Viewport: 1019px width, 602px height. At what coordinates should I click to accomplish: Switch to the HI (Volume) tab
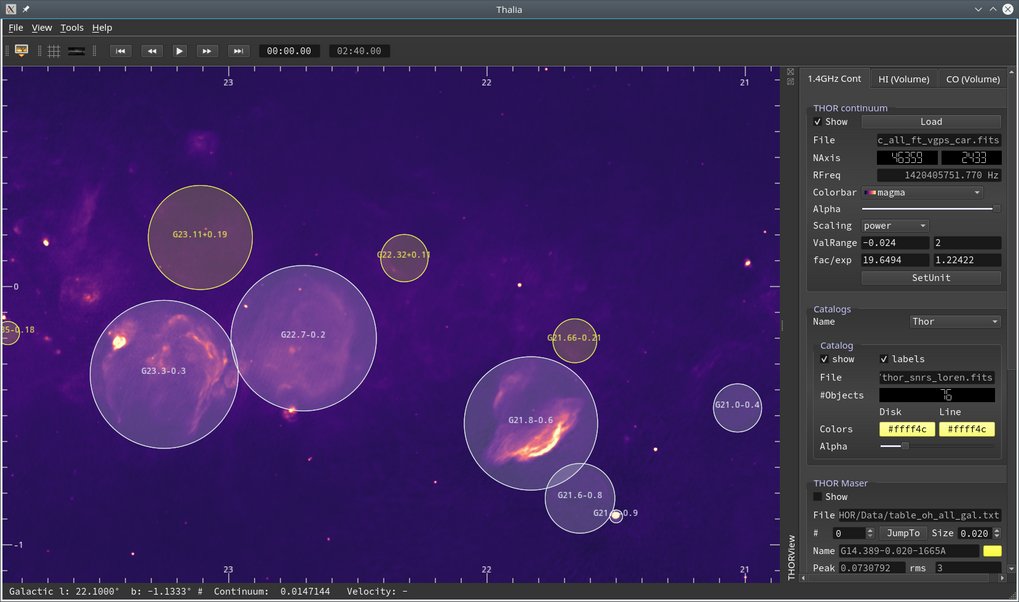click(903, 79)
